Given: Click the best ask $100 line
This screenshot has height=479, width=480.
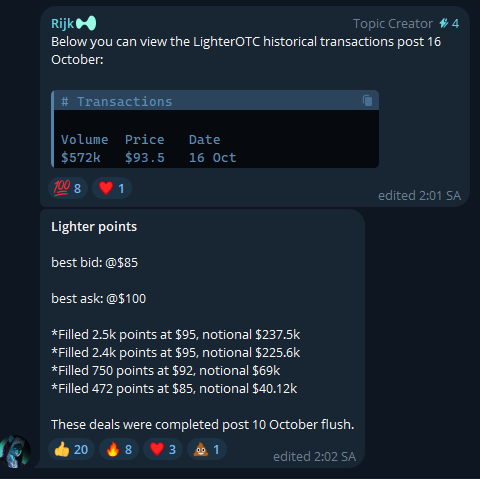Looking at the screenshot, I should point(99,299).
